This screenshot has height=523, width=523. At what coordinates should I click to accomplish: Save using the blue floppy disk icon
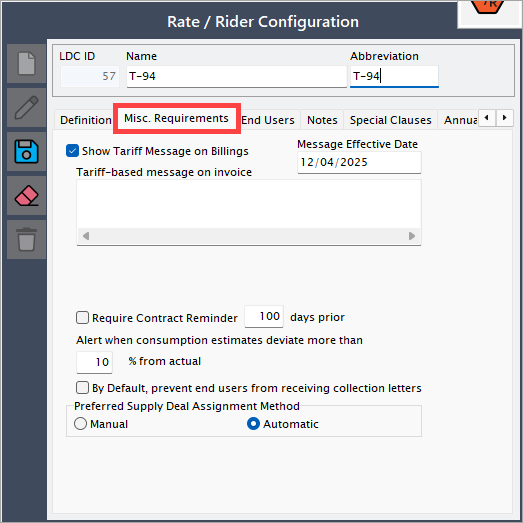(x=26, y=151)
